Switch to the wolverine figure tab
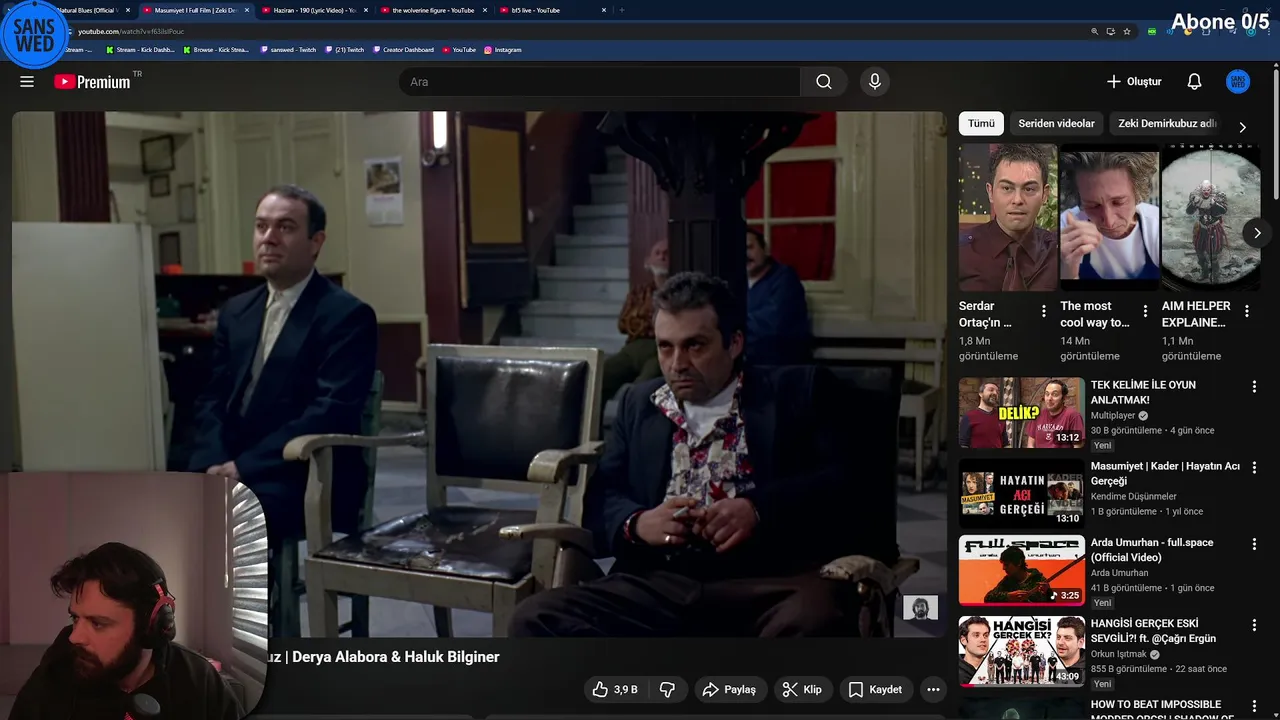The height and width of the screenshot is (720, 1280). click(433, 10)
